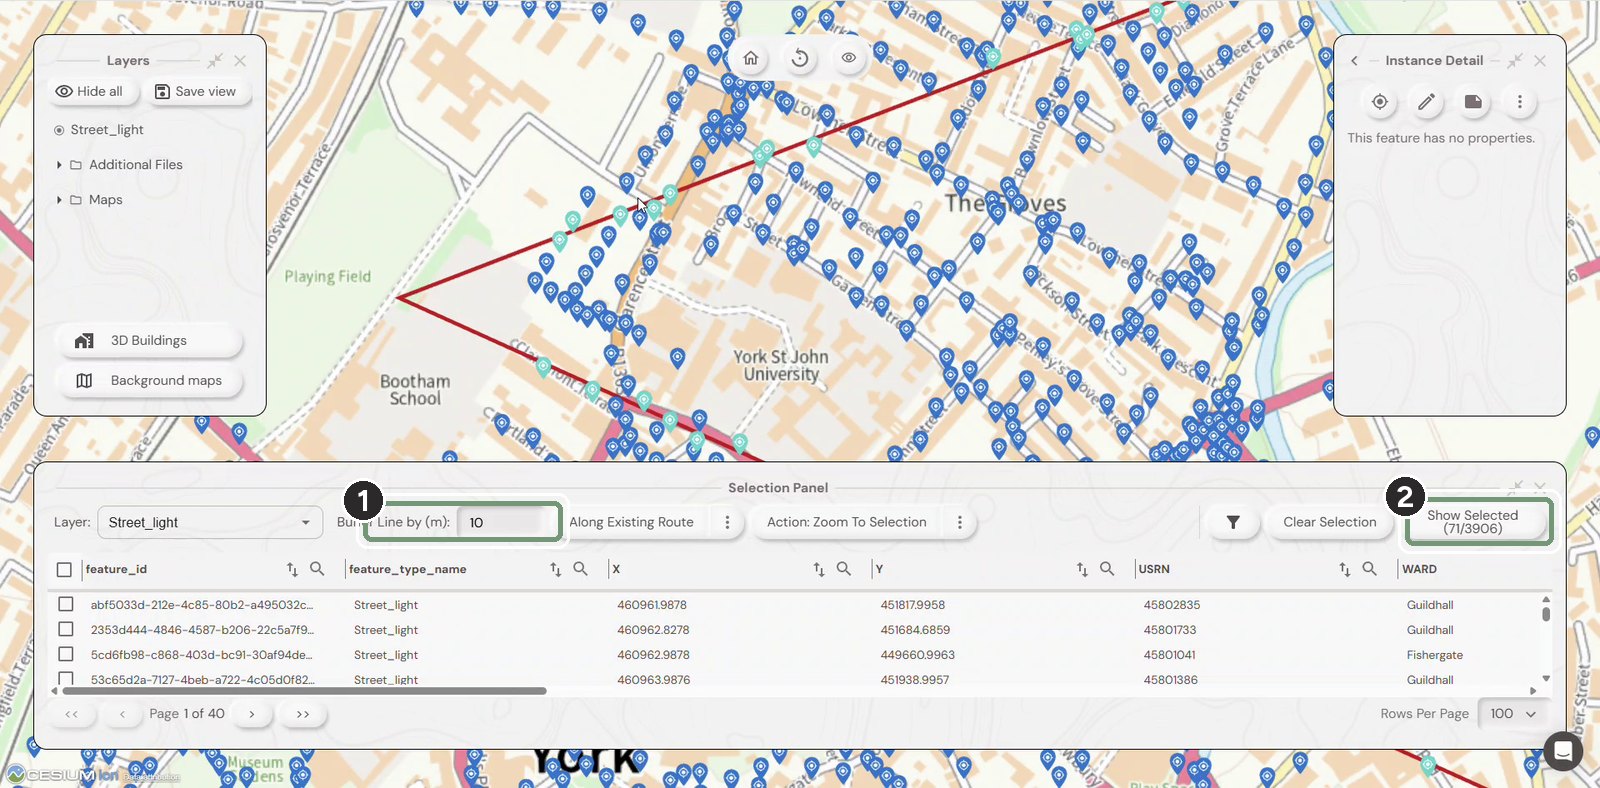Open Background maps option
Screen dimensions: 1600x788
click(x=149, y=381)
